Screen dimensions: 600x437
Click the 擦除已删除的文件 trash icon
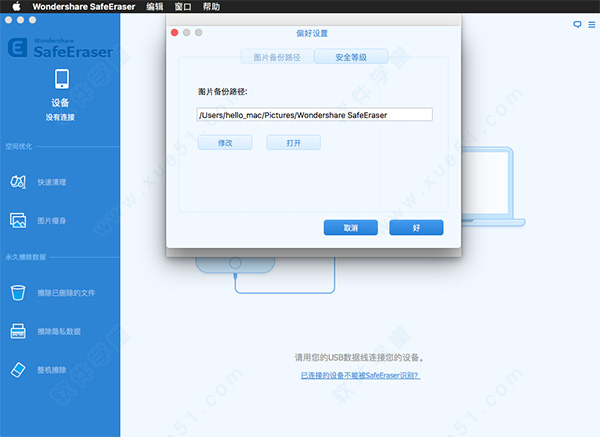pyautogui.click(x=19, y=292)
